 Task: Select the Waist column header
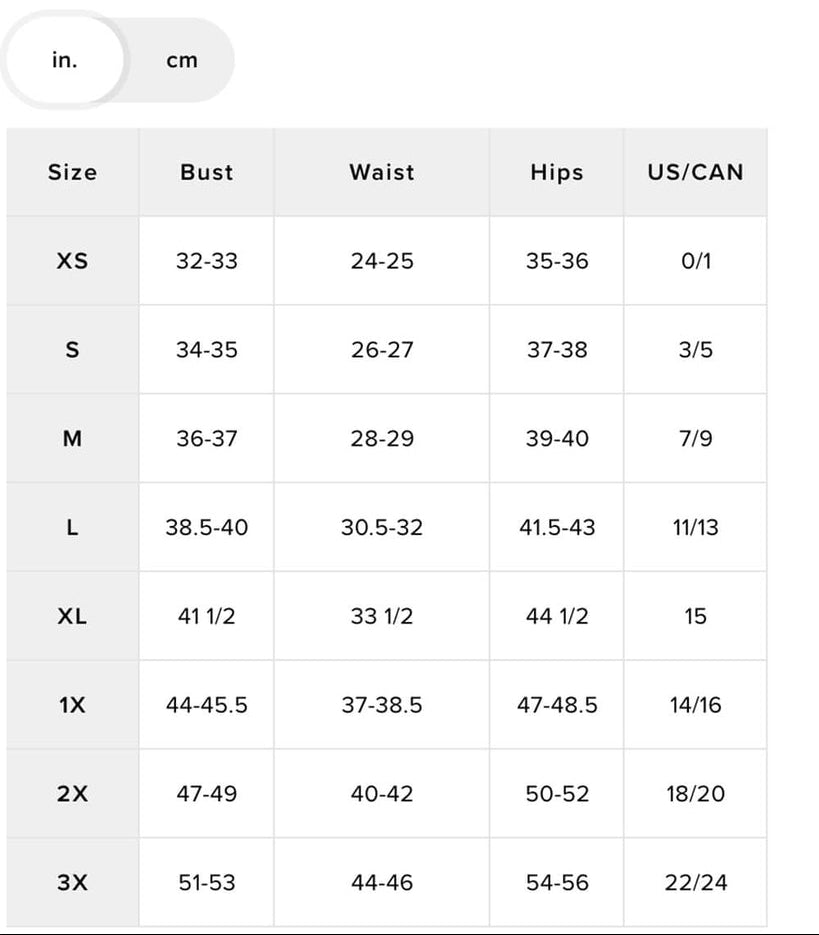tap(381, 172)
